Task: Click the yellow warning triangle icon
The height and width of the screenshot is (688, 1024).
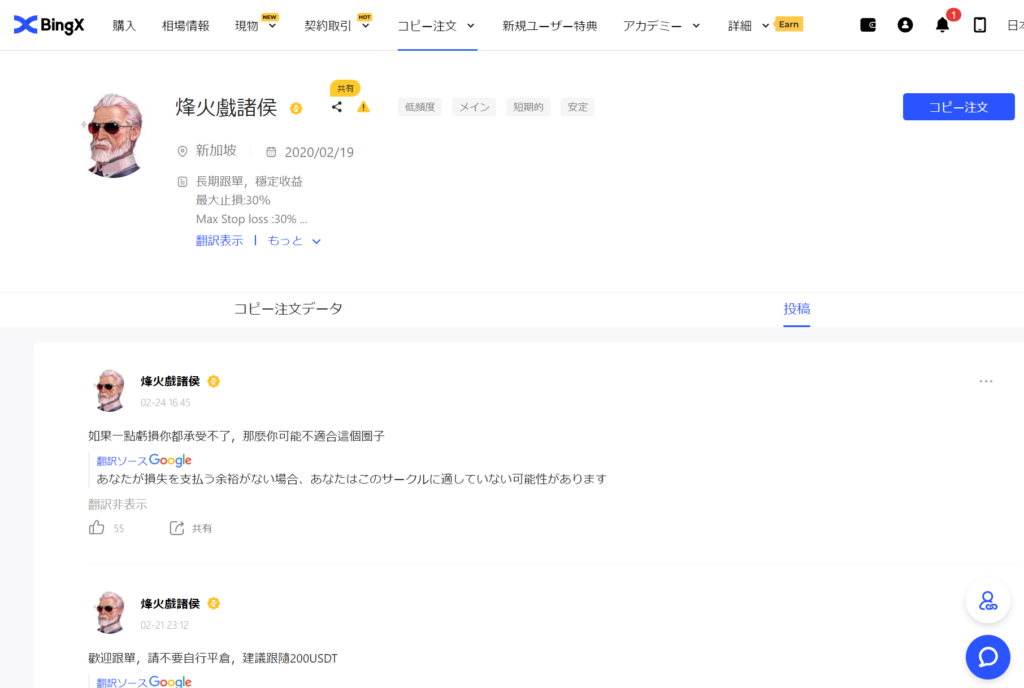Action: [363, 106]
